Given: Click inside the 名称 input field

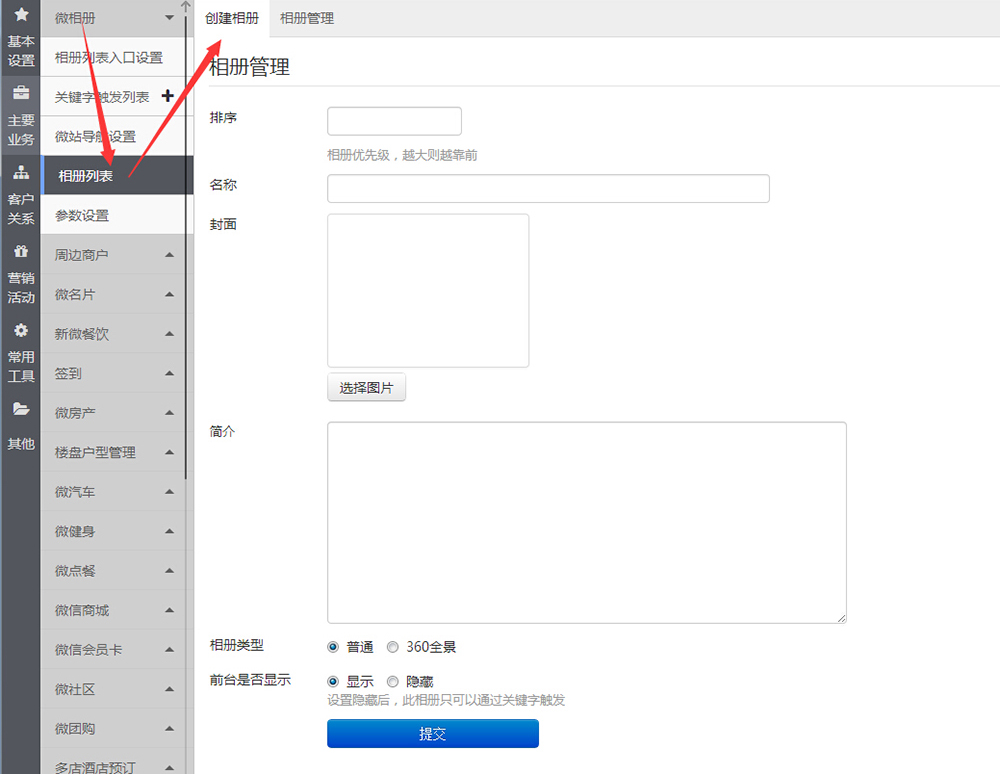Looking at the screenshot, I should coord(548,188).
